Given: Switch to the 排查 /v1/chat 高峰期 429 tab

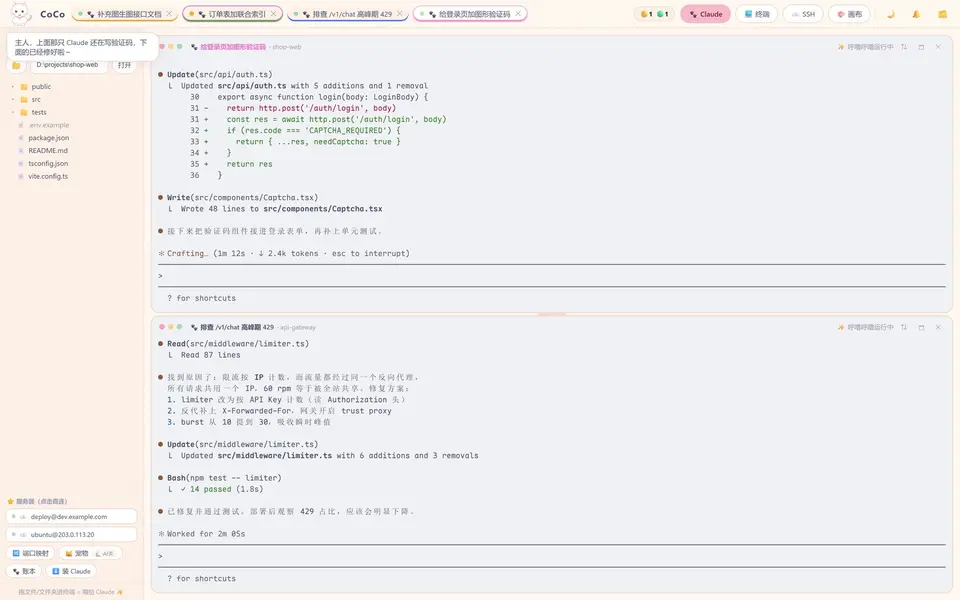Looking at the screenshot, I should tap(347, 14).
